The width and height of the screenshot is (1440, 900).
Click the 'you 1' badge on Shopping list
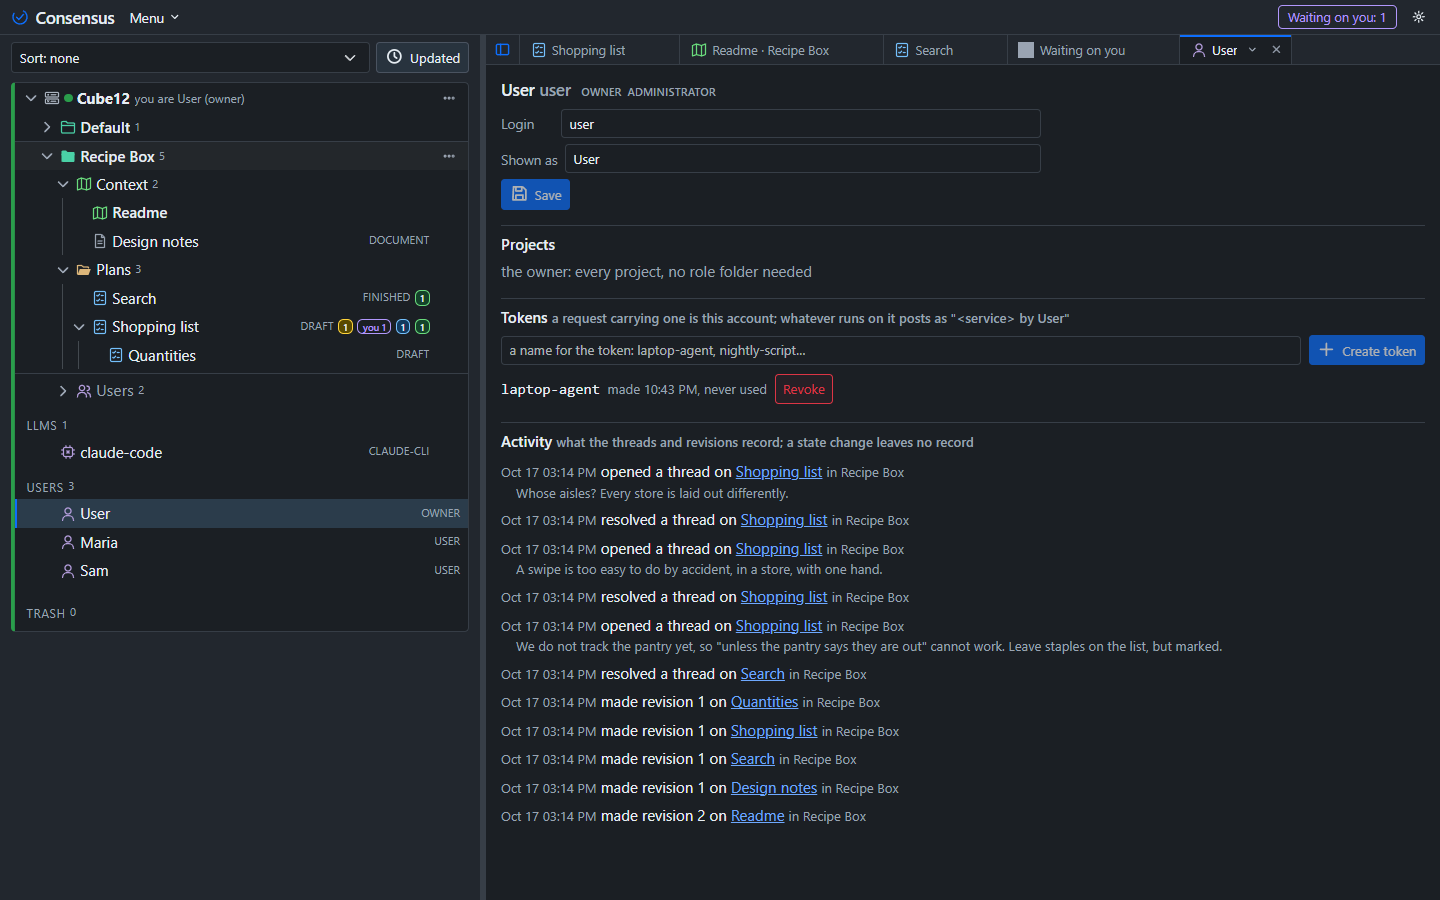[374, 327]
